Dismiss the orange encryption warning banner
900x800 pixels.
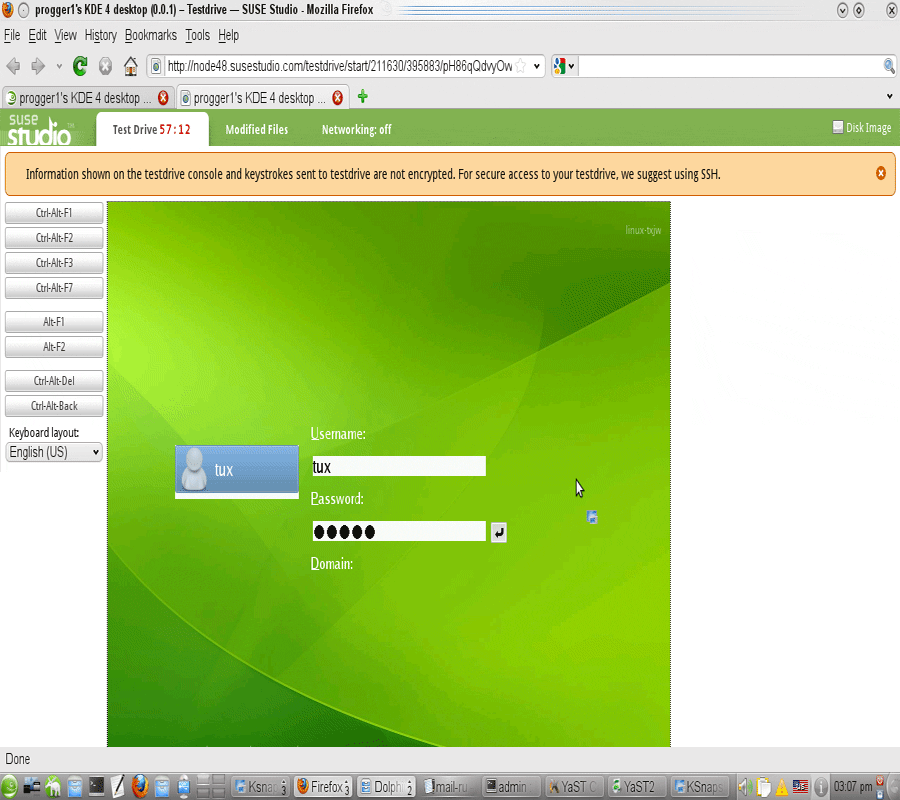tap(880, 173)
